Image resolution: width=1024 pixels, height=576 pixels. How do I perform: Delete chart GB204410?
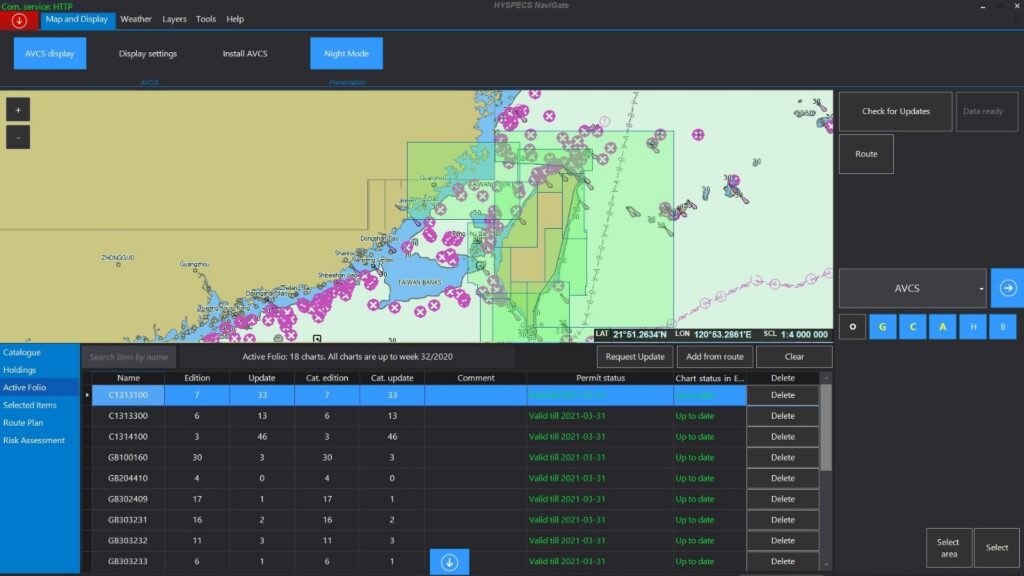(782, 479)
